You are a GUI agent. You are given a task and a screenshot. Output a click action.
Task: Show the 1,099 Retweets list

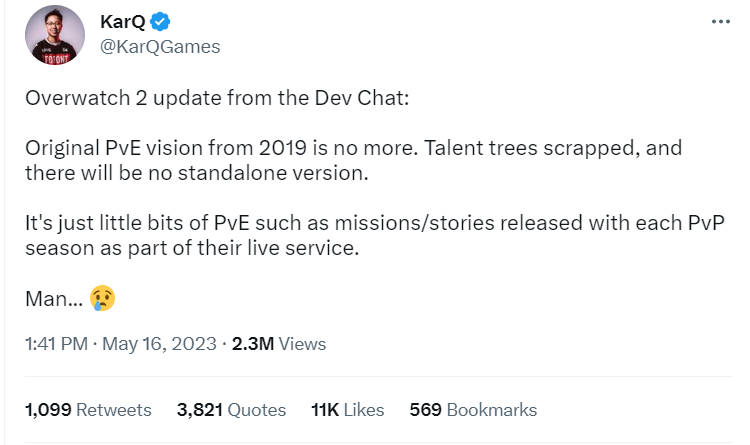88,410
